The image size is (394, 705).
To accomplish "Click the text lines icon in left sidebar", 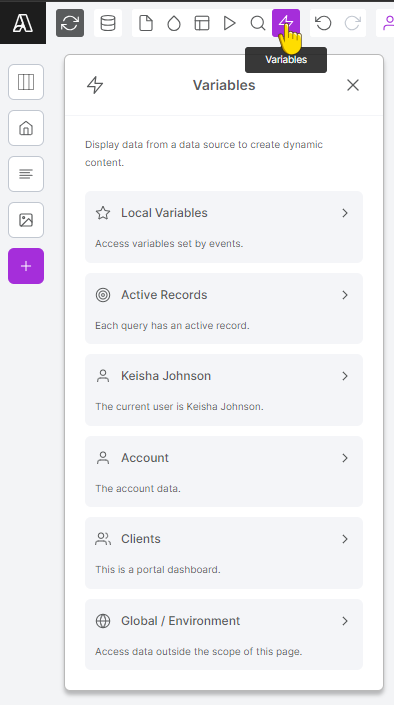I will 26,174.
